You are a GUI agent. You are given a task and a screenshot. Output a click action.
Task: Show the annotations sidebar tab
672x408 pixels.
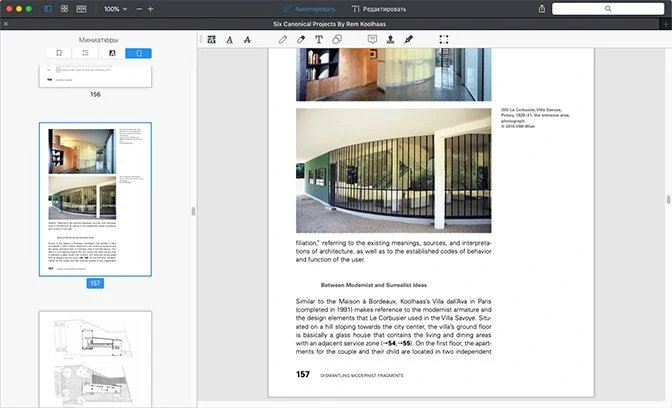coord(112,53)
